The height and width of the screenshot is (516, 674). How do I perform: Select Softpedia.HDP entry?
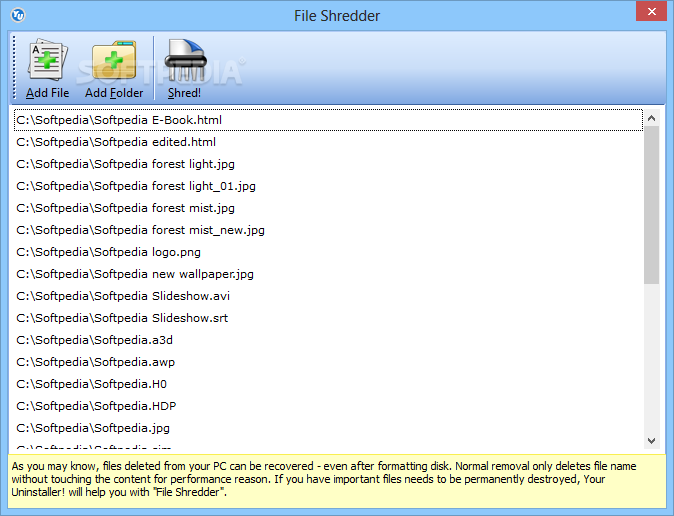328,406
